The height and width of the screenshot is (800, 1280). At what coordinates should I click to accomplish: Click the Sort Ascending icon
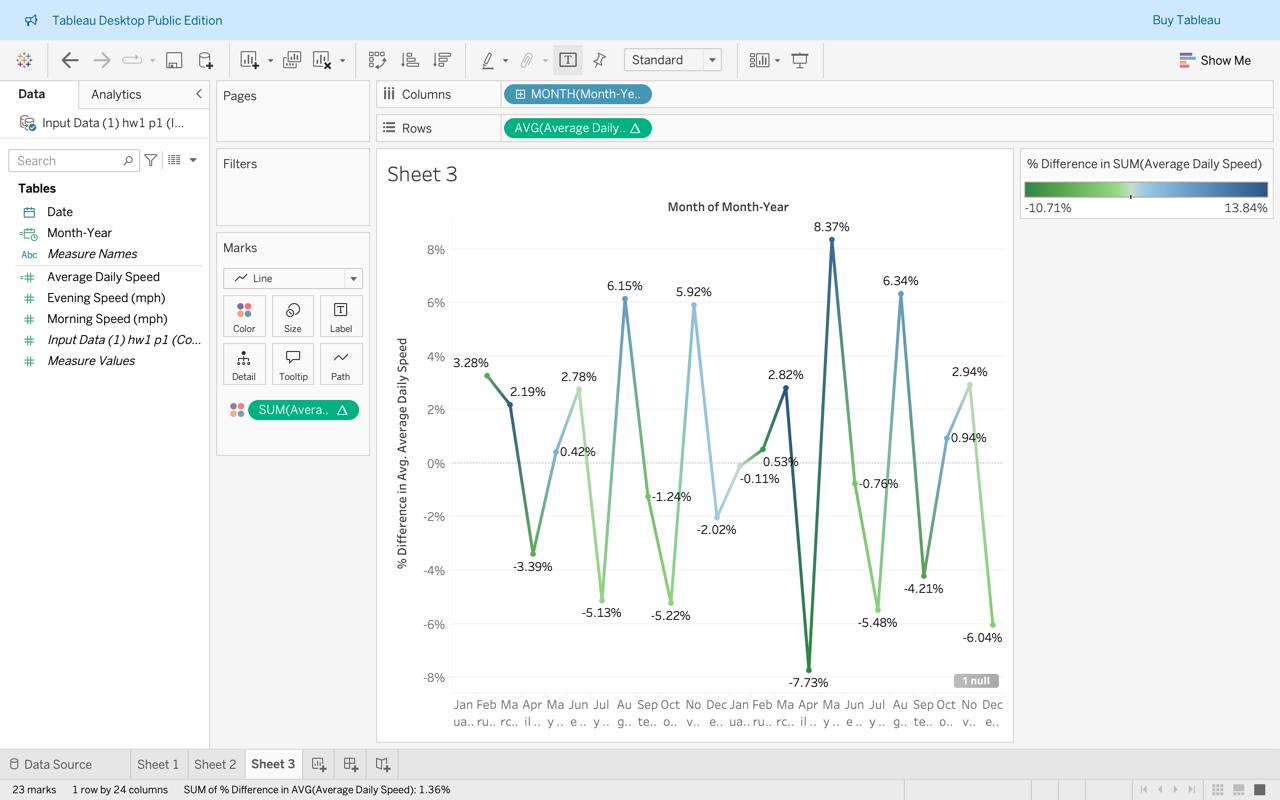pos(409,60)
